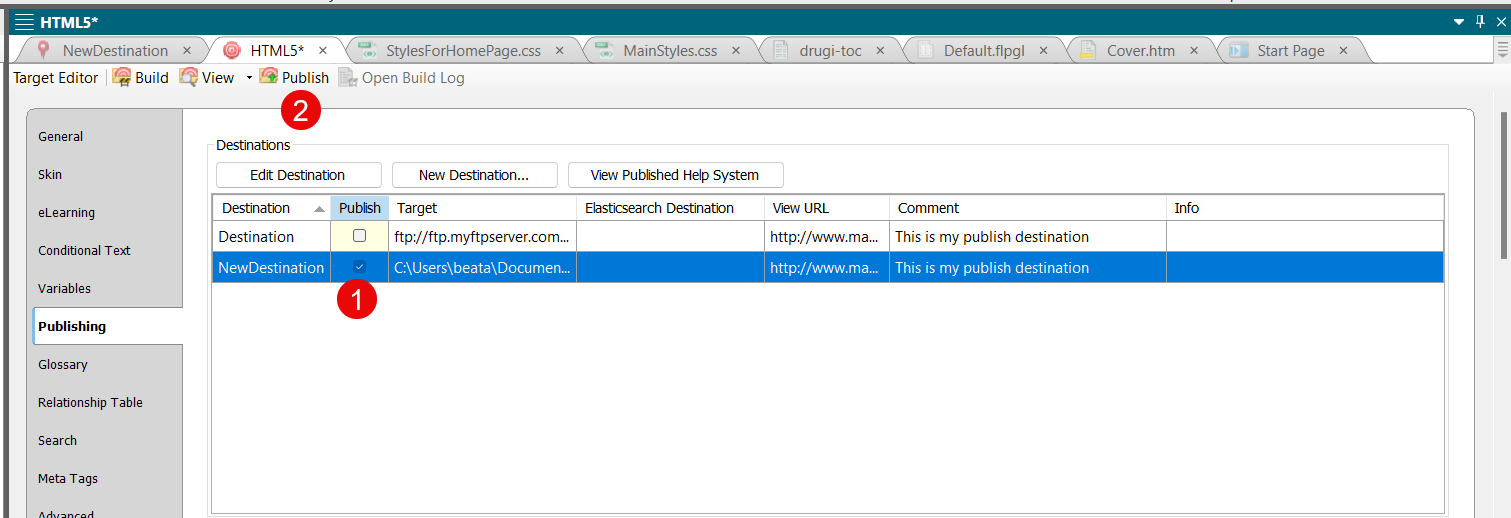Open the Meta Tags section

(x=105, y=479)
